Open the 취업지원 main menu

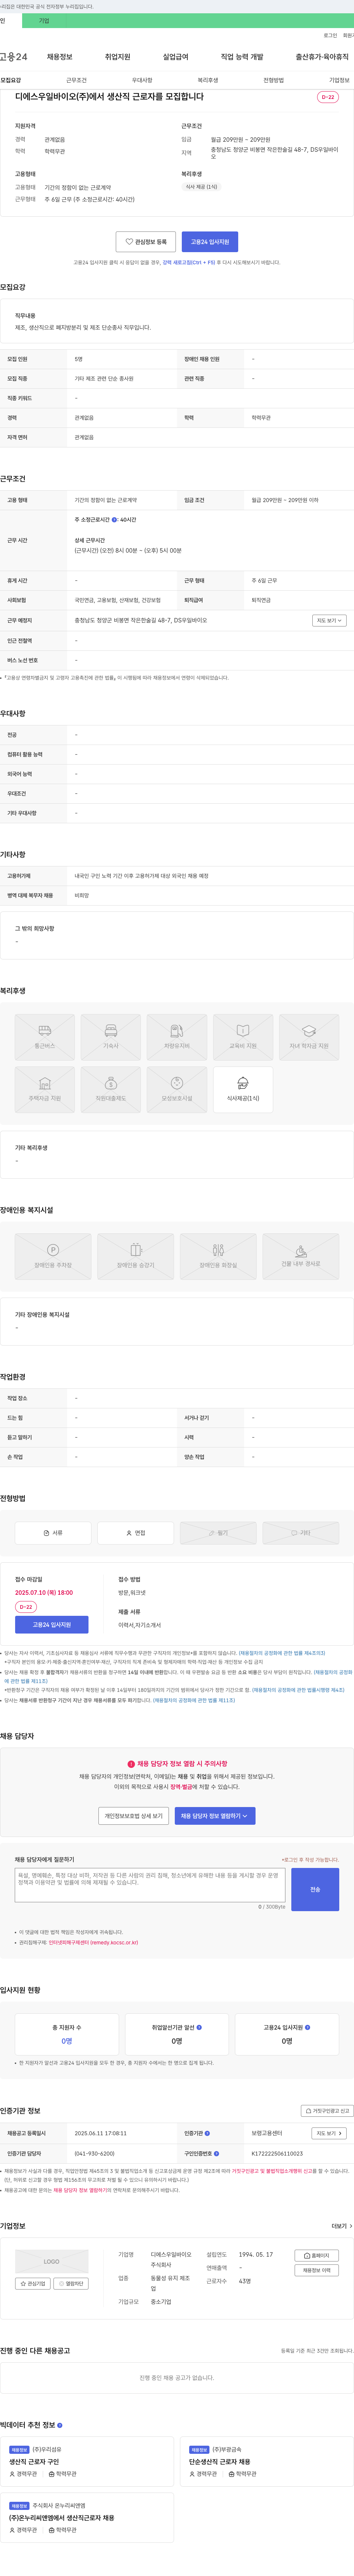click(118, 57)
